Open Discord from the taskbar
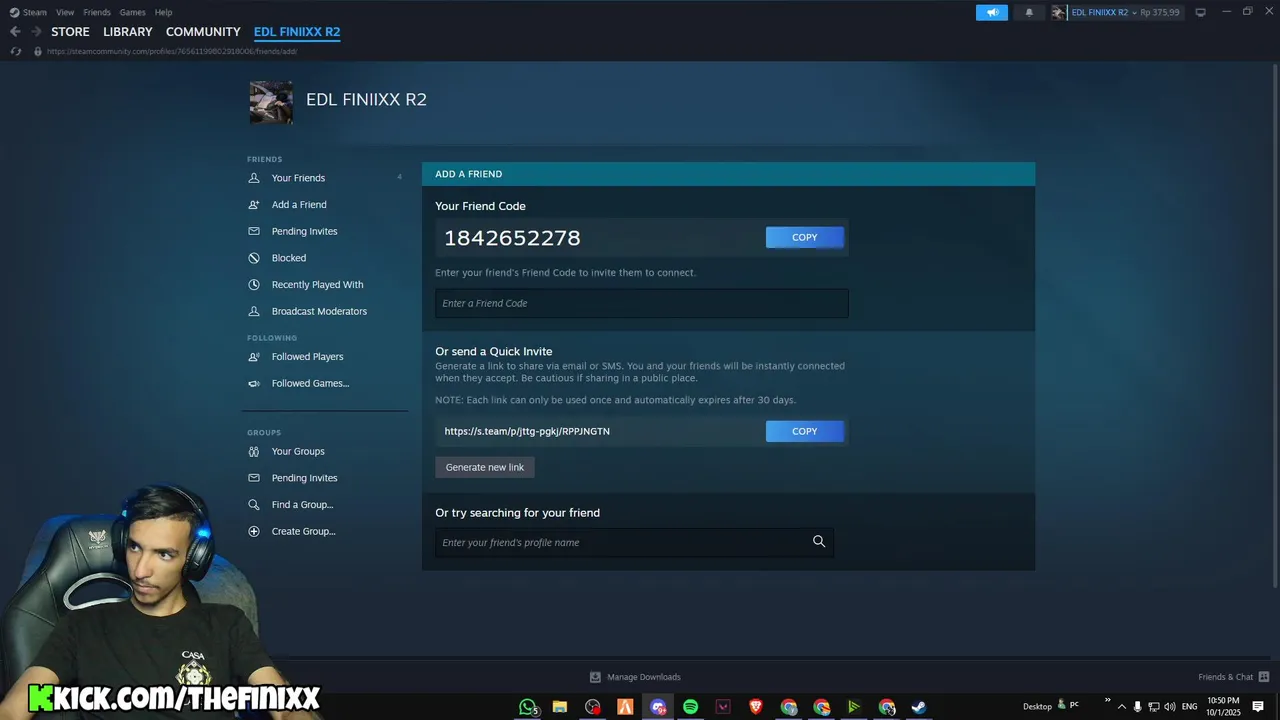The height and width of the screenshot is (720, 1280). coord(658,707)
